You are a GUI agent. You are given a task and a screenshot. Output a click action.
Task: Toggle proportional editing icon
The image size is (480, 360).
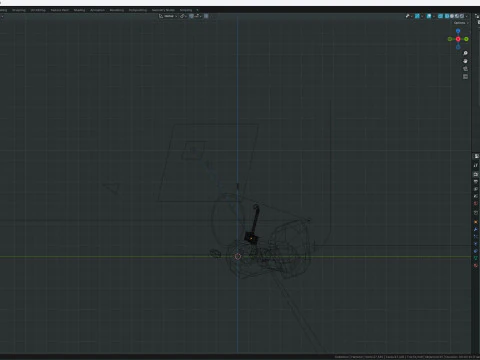(x=206, y=16)
